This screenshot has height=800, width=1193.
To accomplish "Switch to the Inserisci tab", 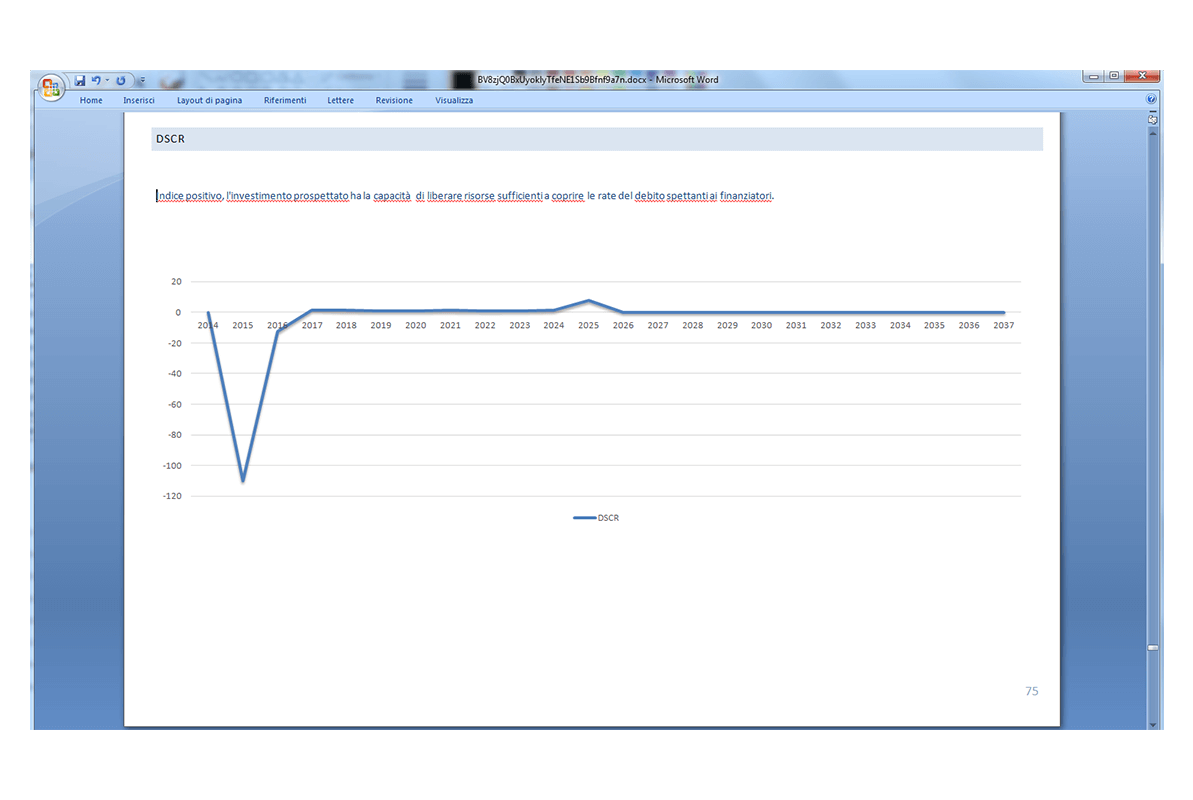I will pyautogui.click(x=138, y=100).
